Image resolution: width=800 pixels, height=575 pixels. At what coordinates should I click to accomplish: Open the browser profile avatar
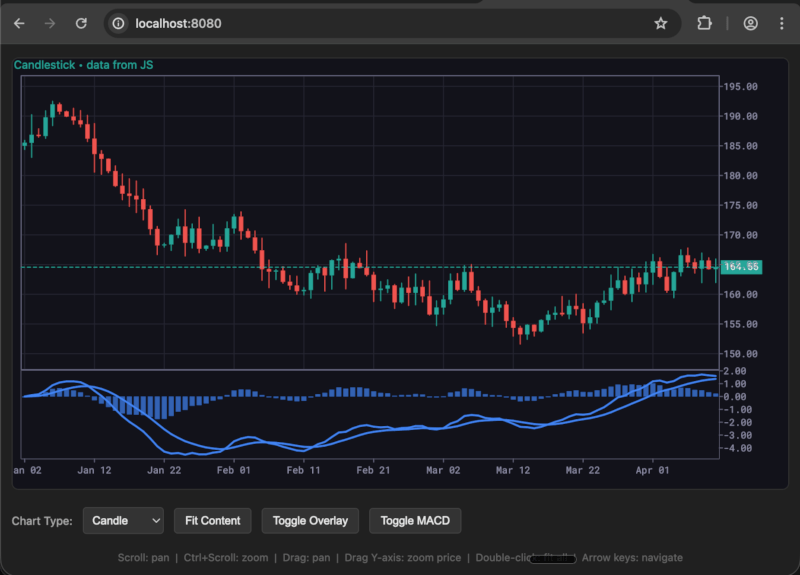[x=751, y=23]
